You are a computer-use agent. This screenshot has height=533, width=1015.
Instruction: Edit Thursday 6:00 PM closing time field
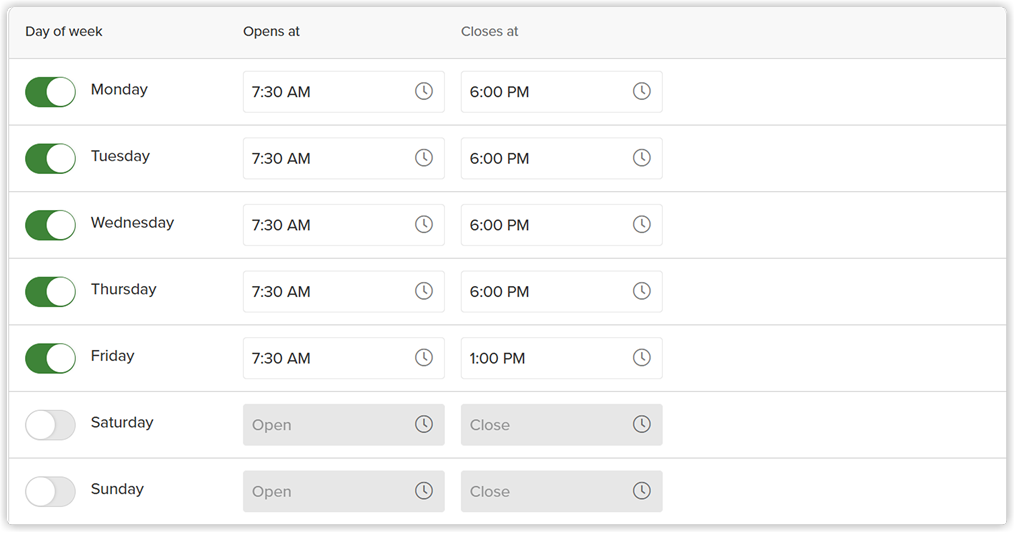coord(562,292)
